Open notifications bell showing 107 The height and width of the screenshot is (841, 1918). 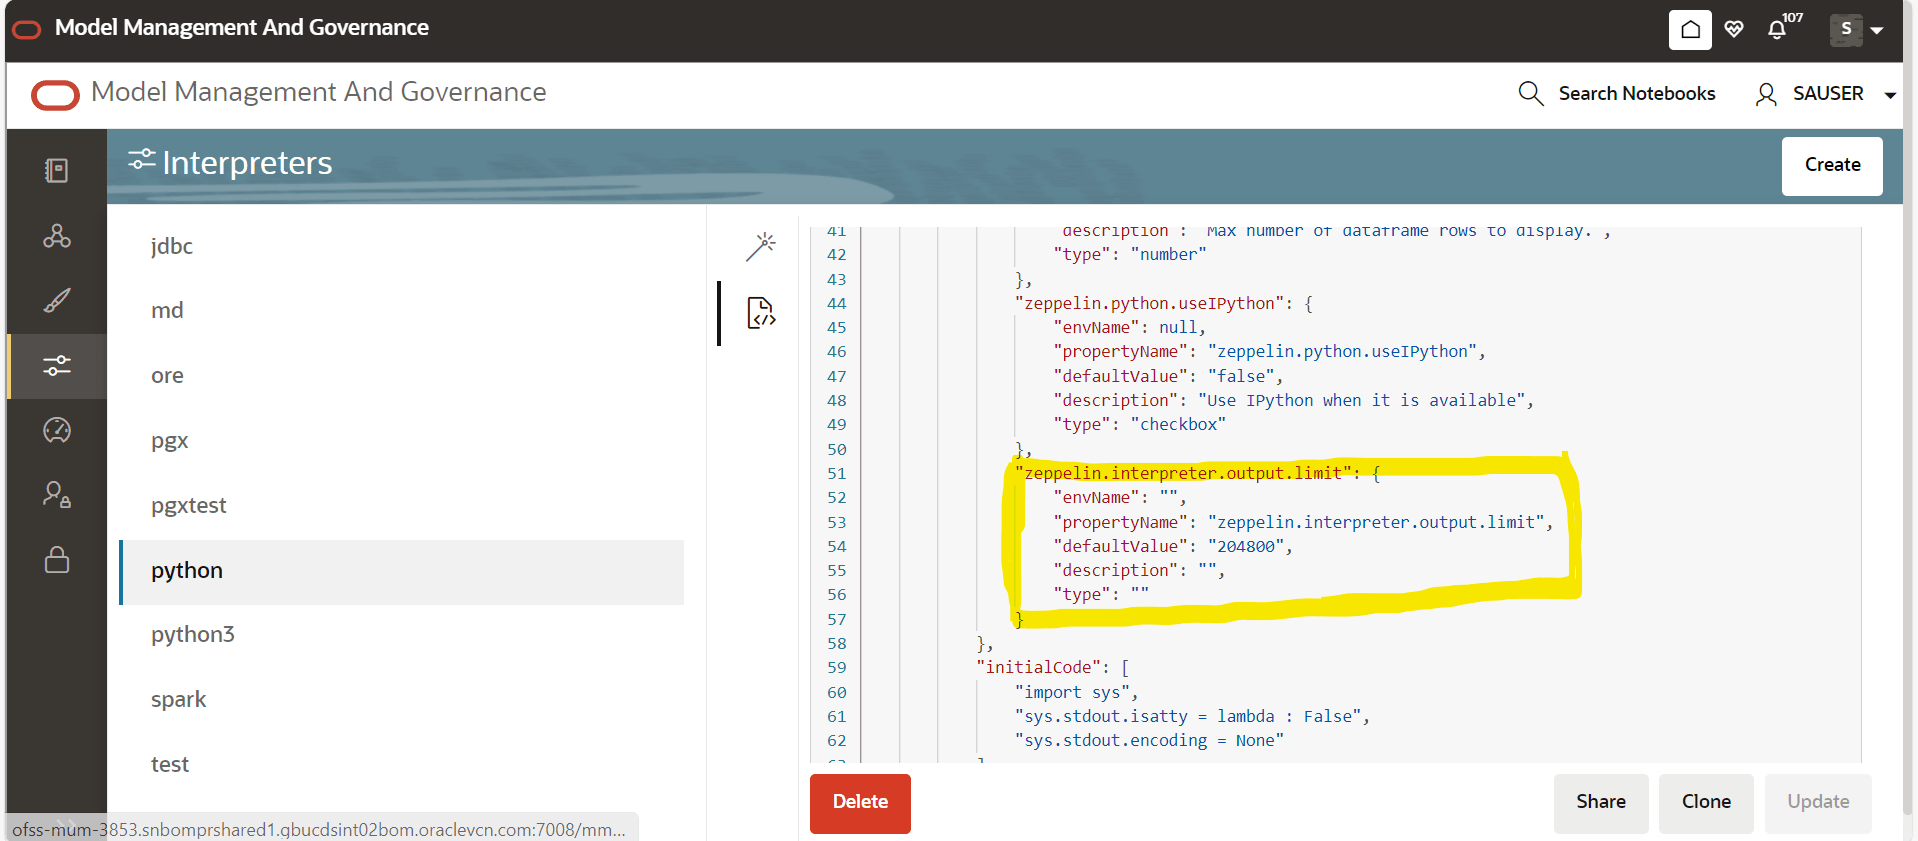click(1778, 29)
